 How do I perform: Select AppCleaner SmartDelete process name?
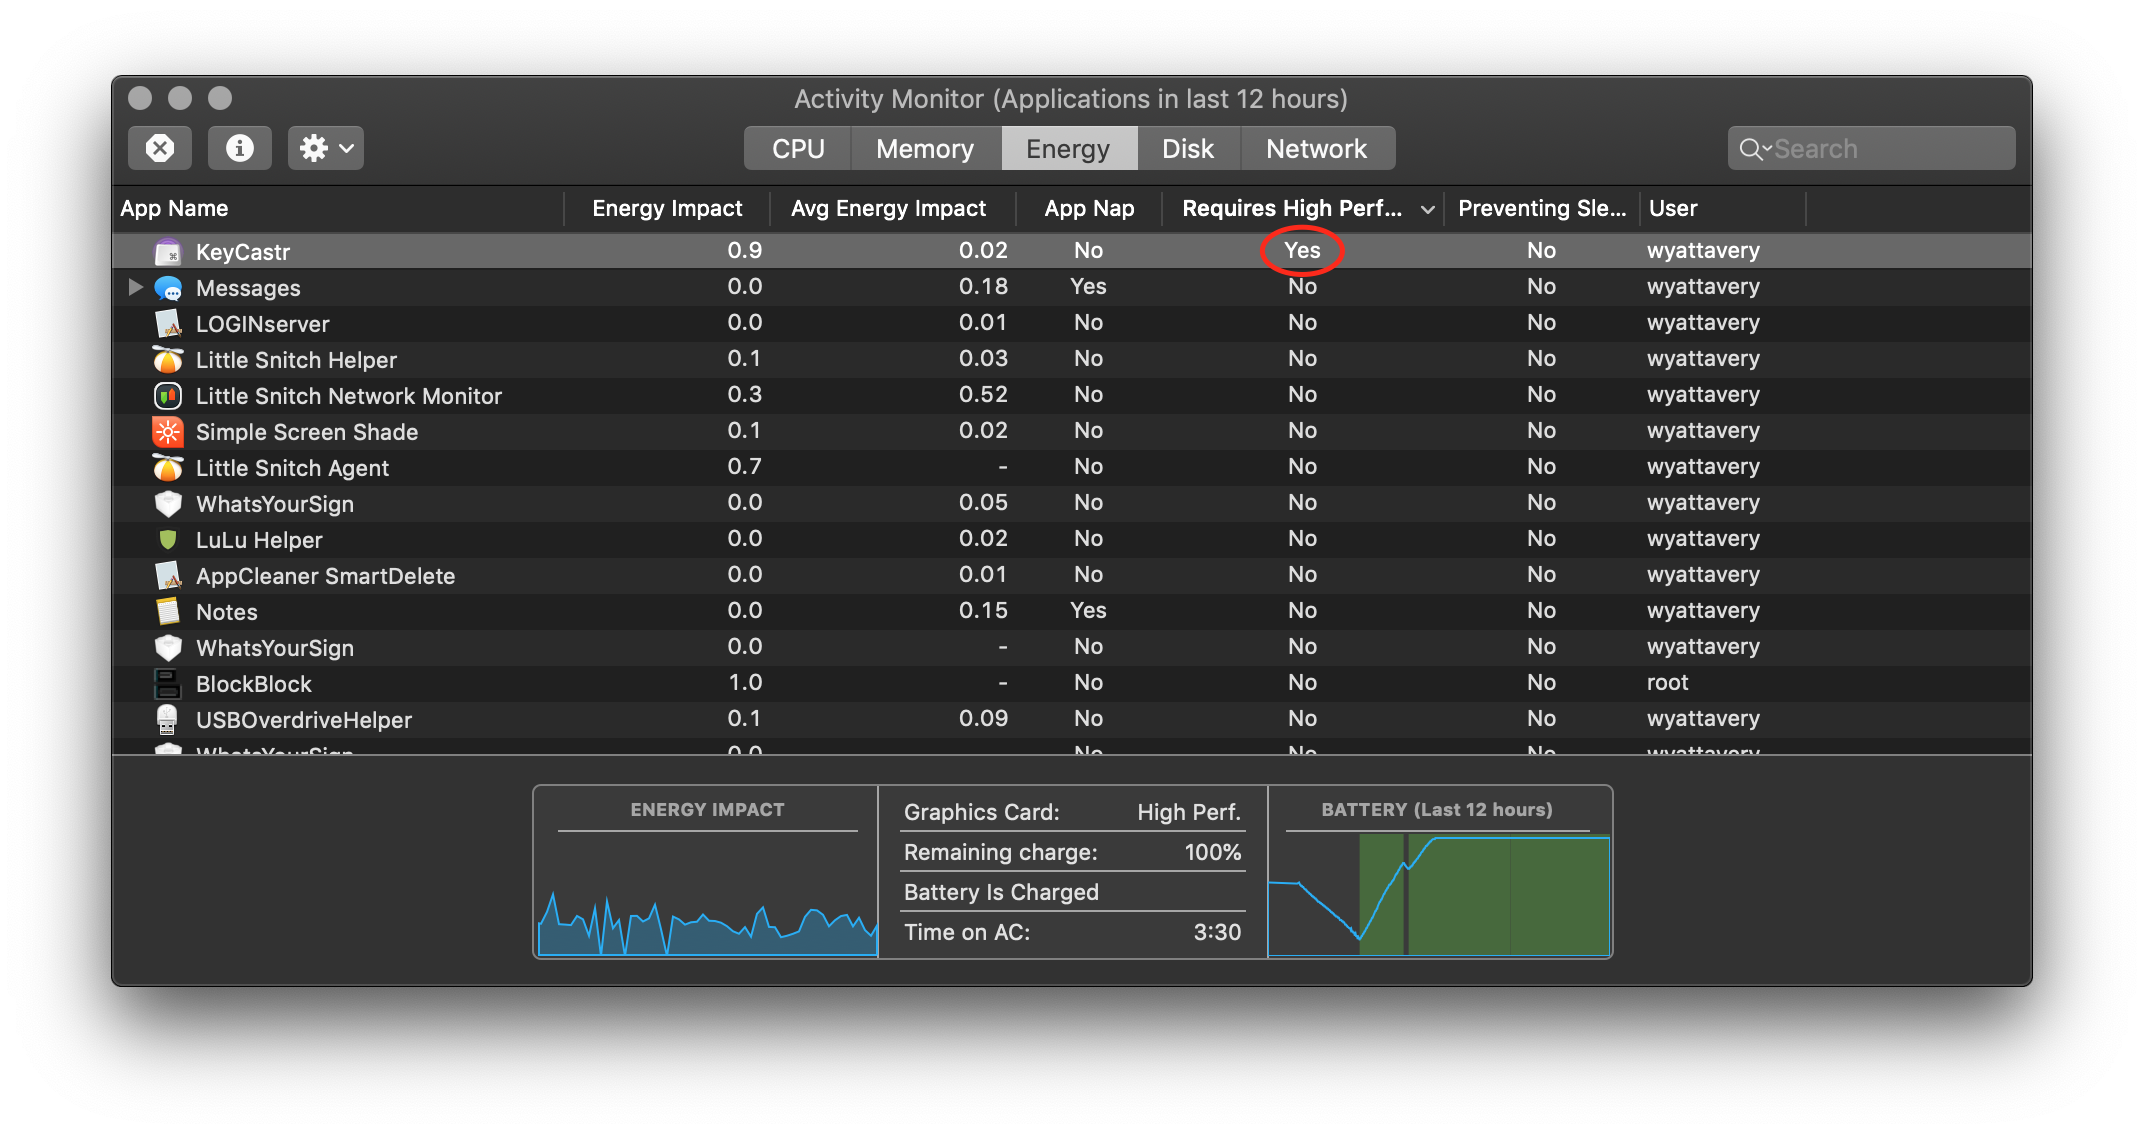click(325, 576)
